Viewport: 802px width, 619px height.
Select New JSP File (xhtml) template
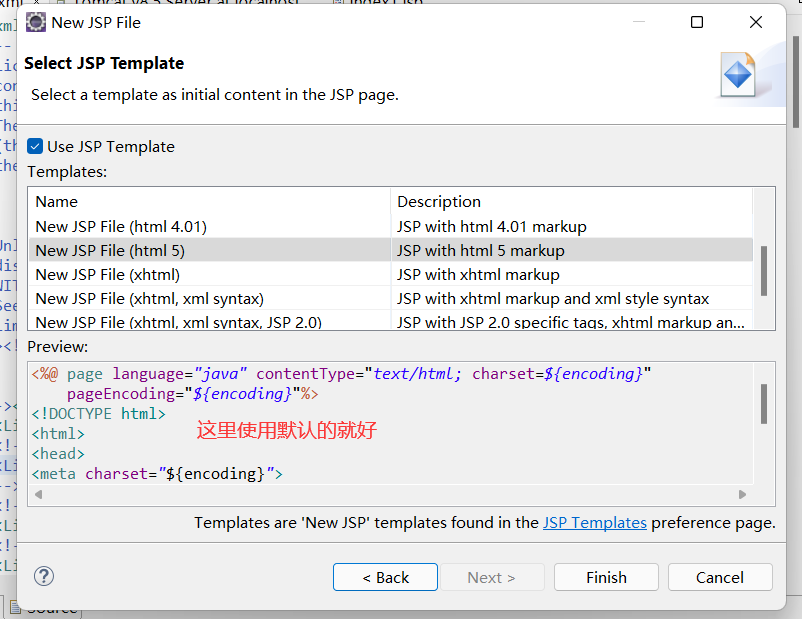(107, 274)
